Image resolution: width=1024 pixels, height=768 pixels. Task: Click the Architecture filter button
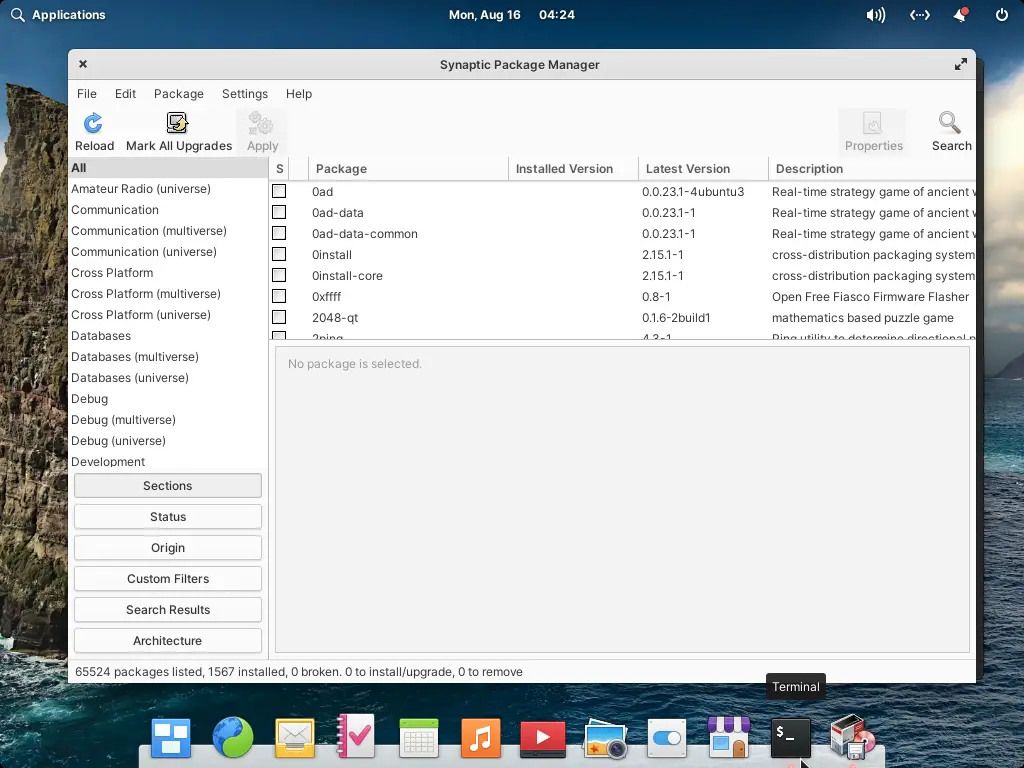[x=168, y=641]
